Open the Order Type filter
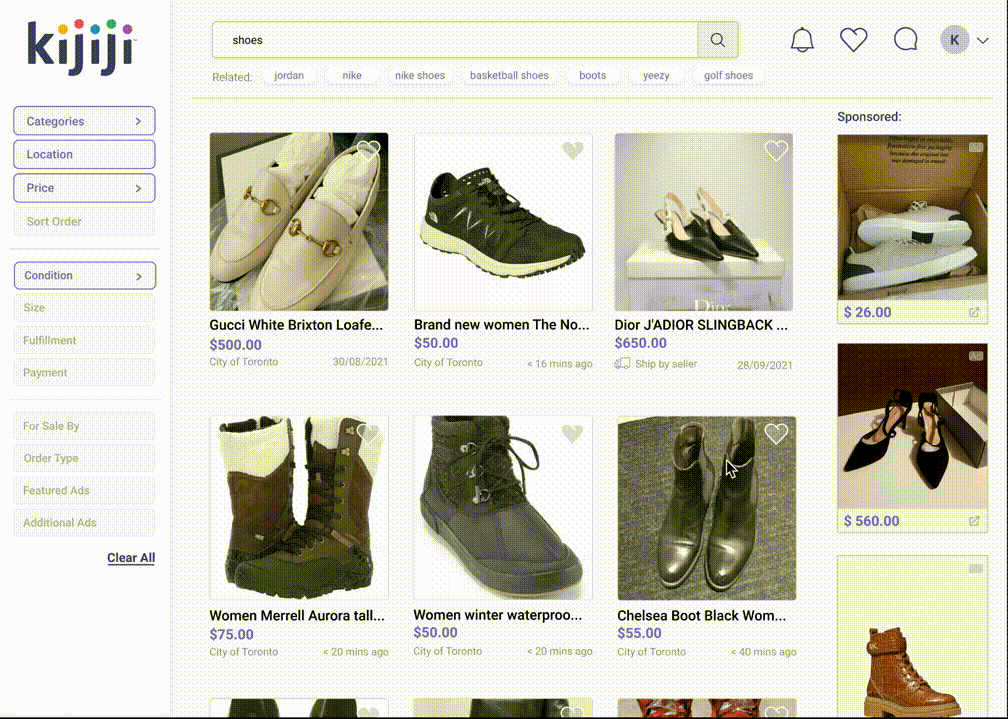1008x719 pixels. click(84, 458)
